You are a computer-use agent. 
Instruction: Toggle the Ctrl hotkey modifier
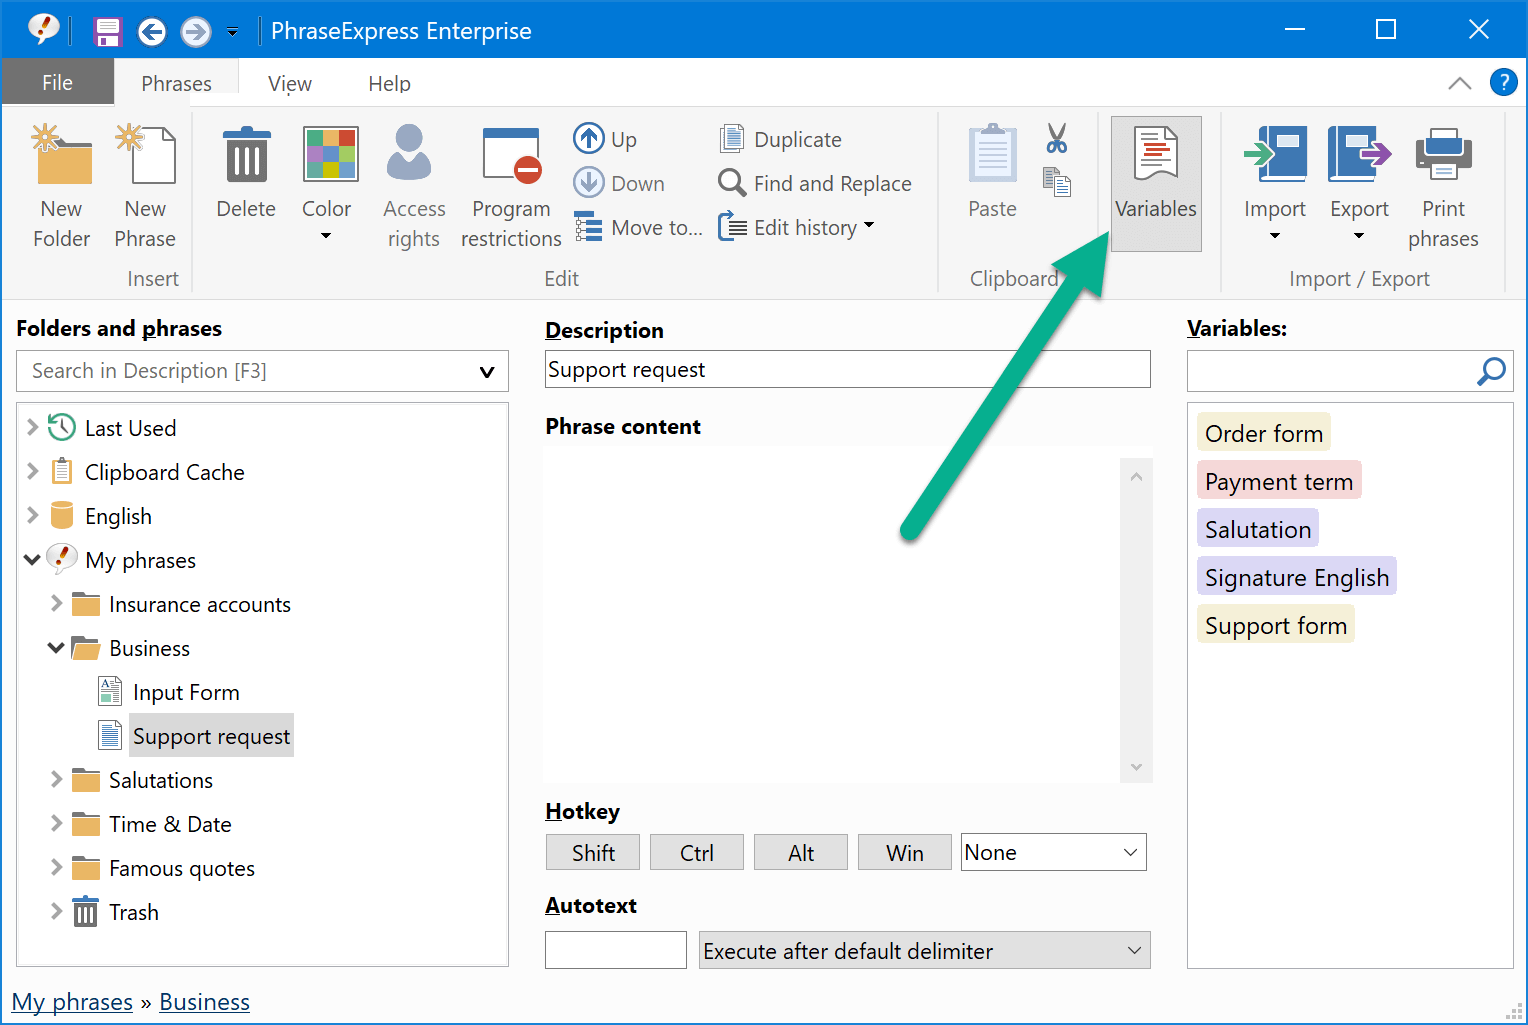point(697,852)
